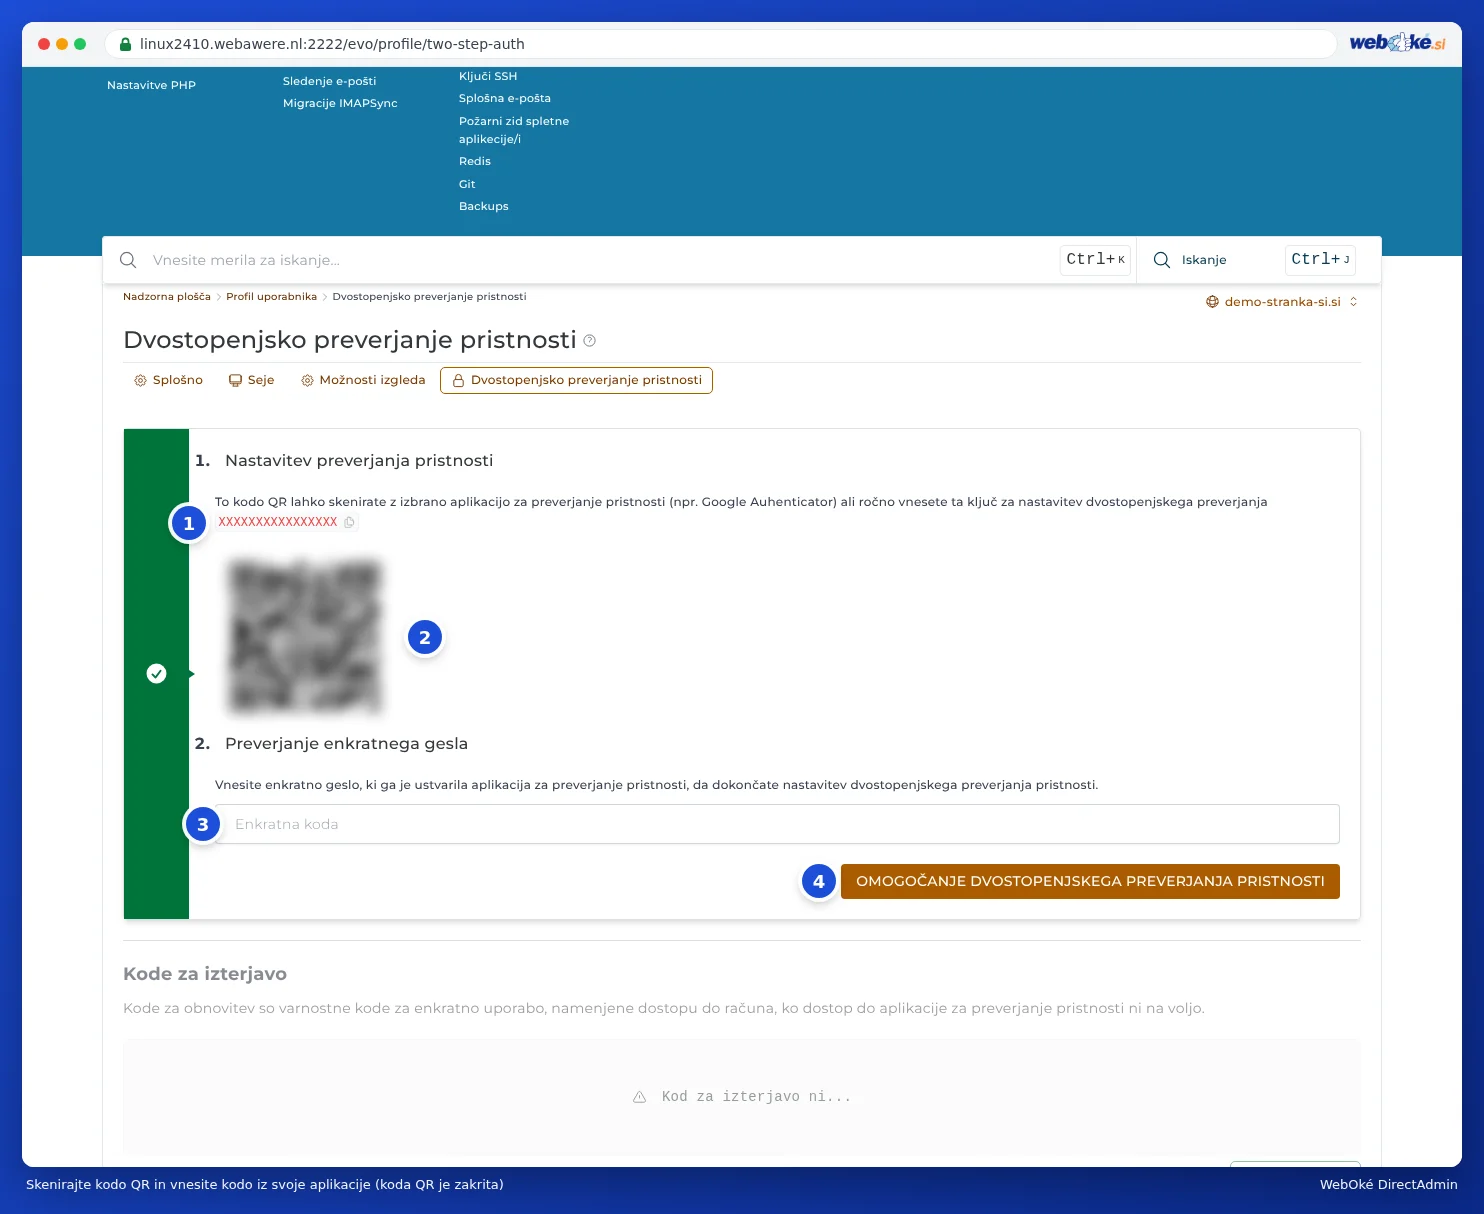The height and width of the screenshot is (1214, 1484).
Task: Open Nastavitve PHP menu link
Action: (151, 86)
